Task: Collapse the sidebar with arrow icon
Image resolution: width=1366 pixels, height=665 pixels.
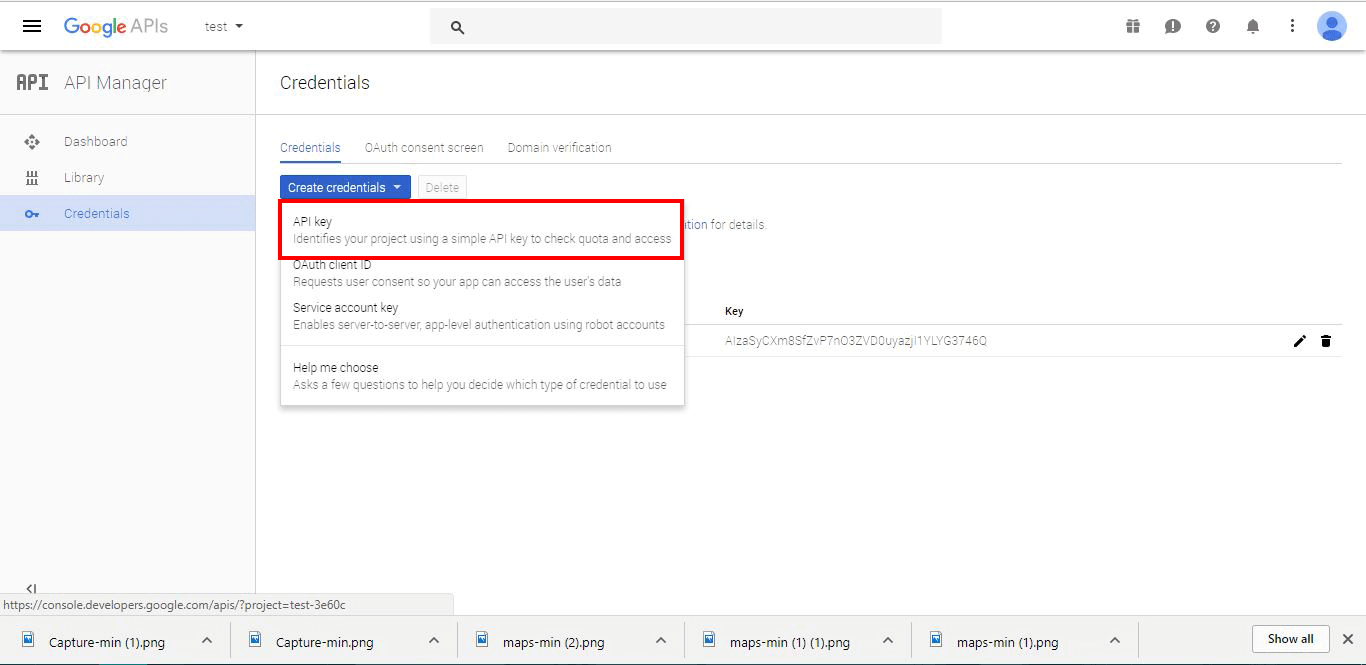Action: pos(31,589)
